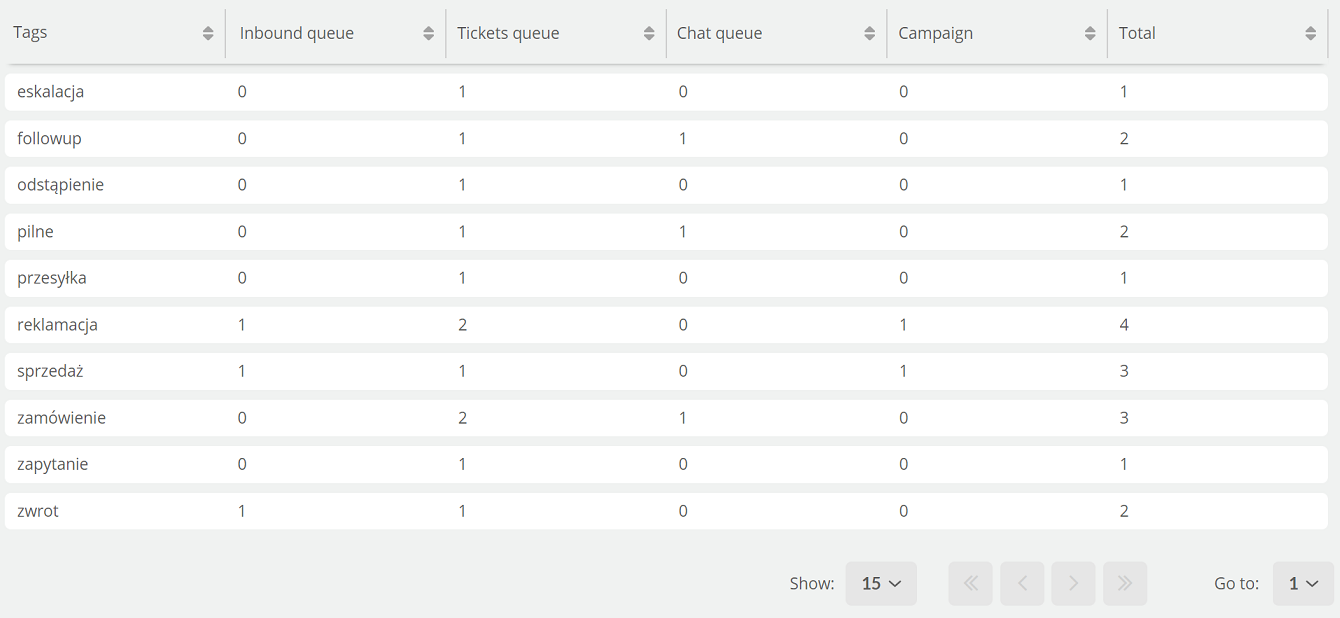Image resolution: width=1340 pixels, height=618 pixels.
Task: Toggle sort icon for Tickets queue
Action: click(649, 33)
